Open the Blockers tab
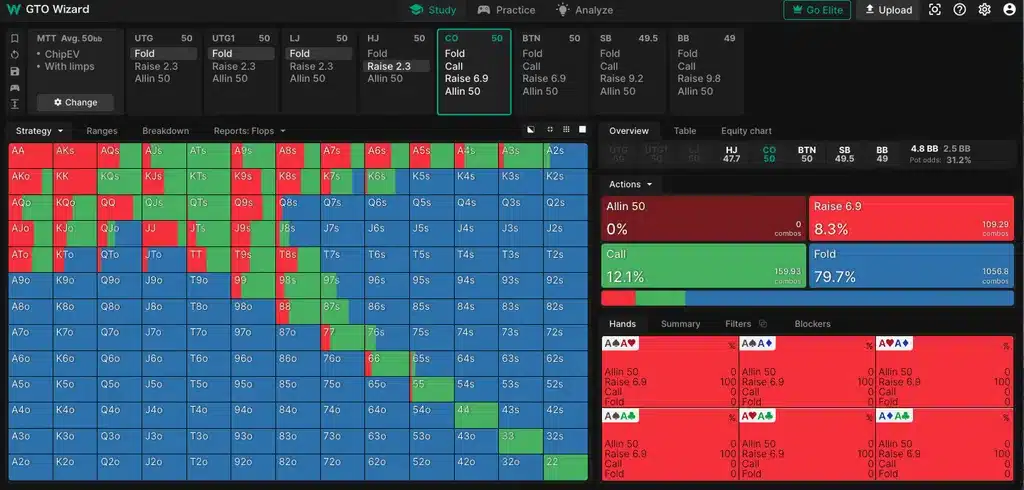1024x490 pixels. click(x=812, y=324)
